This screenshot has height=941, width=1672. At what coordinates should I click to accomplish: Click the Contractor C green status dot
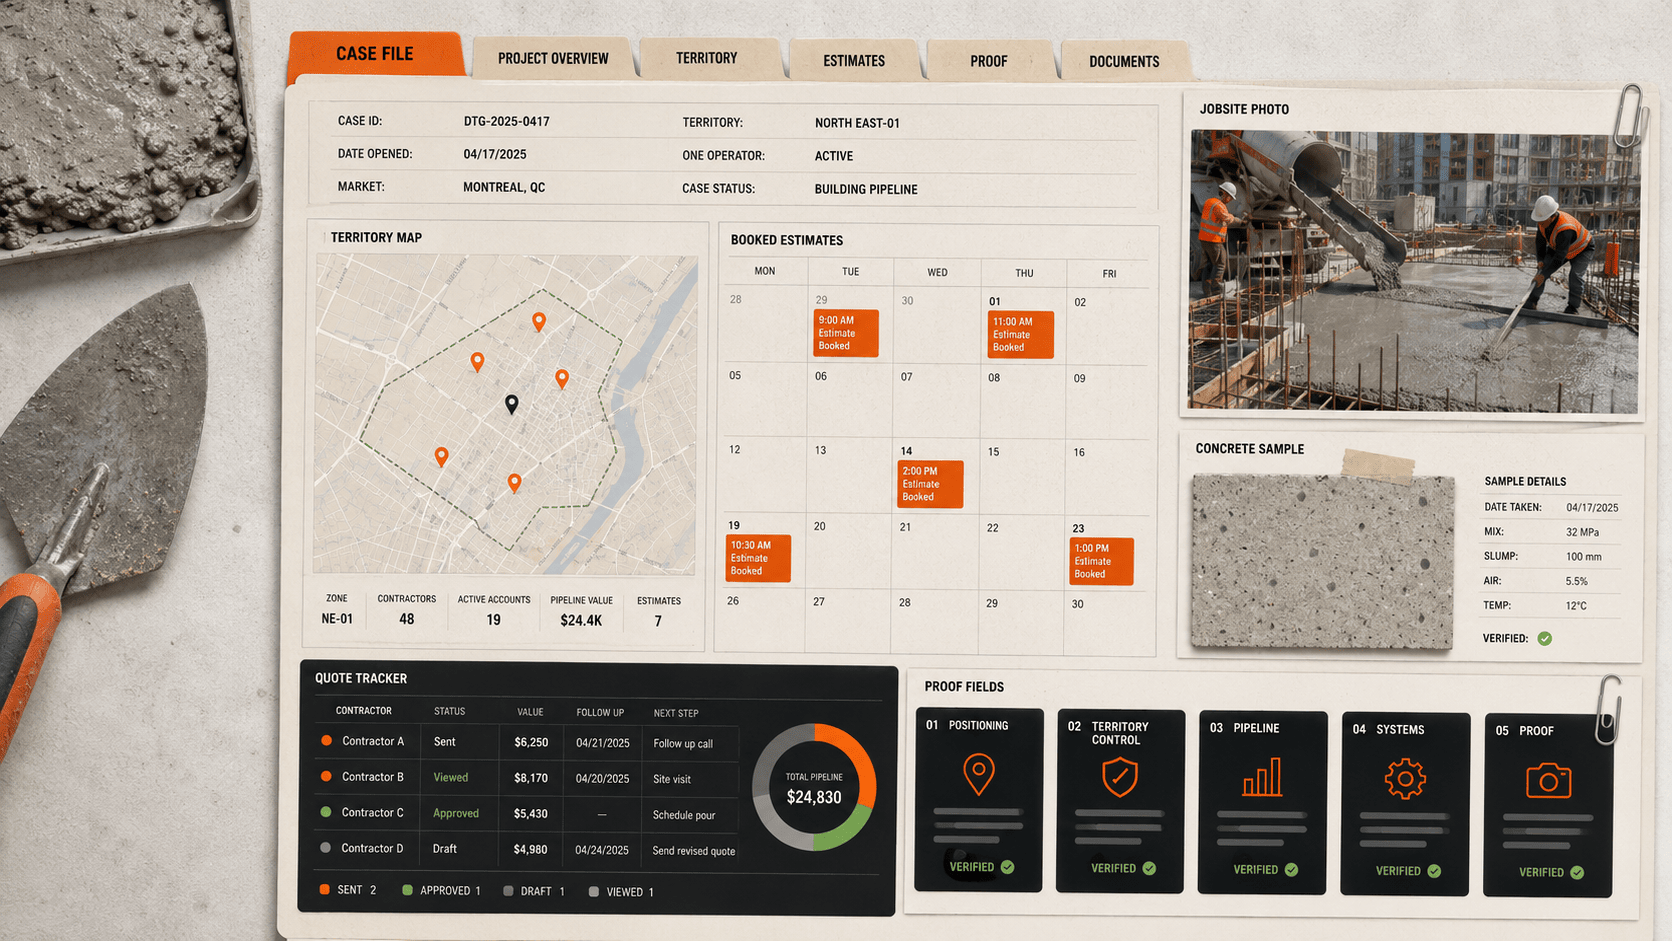[x=326, y=812]
